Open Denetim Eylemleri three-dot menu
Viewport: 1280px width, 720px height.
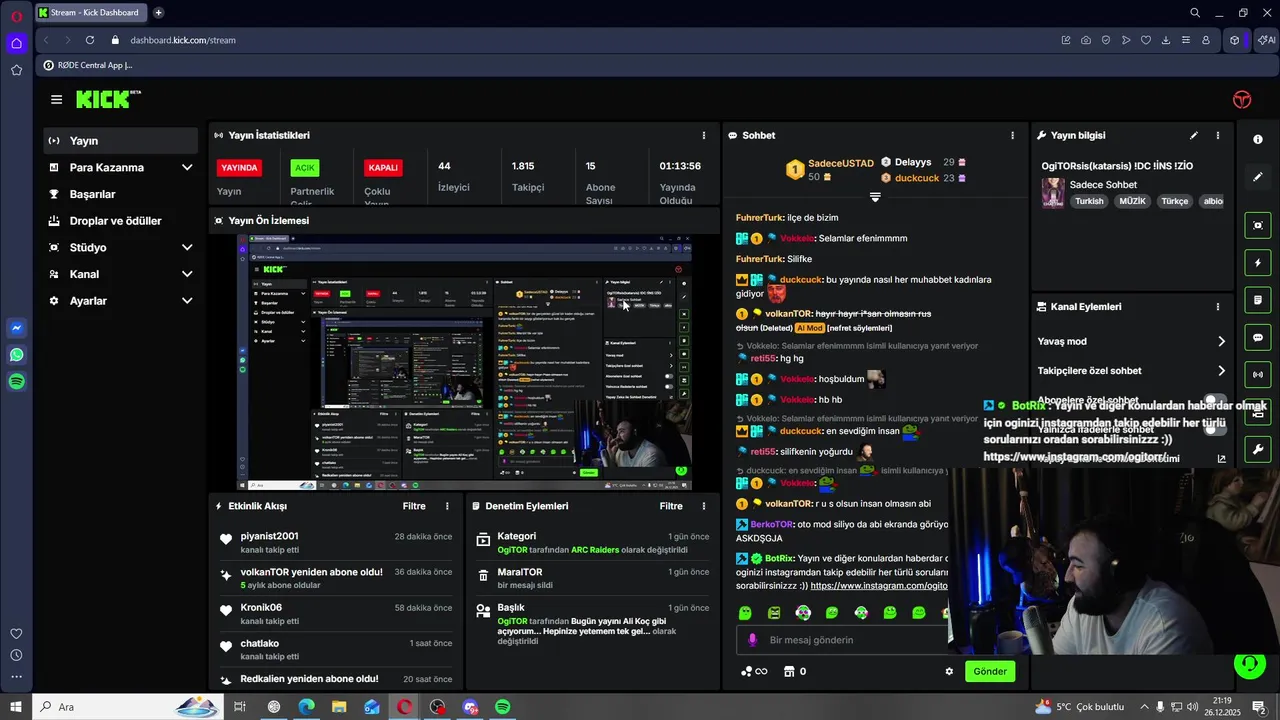704,506
